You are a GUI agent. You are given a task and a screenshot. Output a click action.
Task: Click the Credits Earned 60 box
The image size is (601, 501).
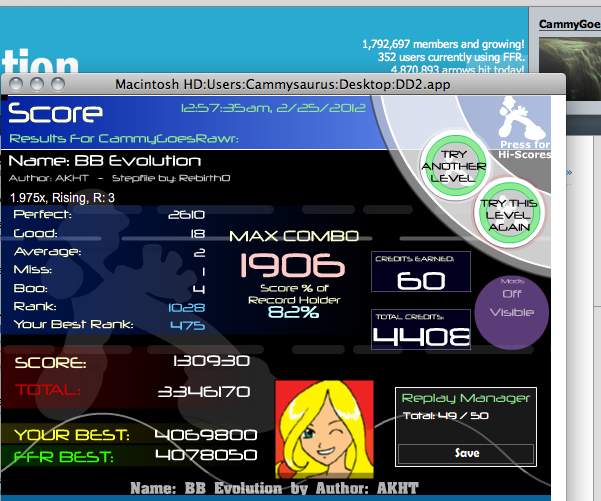coord(421,272)
